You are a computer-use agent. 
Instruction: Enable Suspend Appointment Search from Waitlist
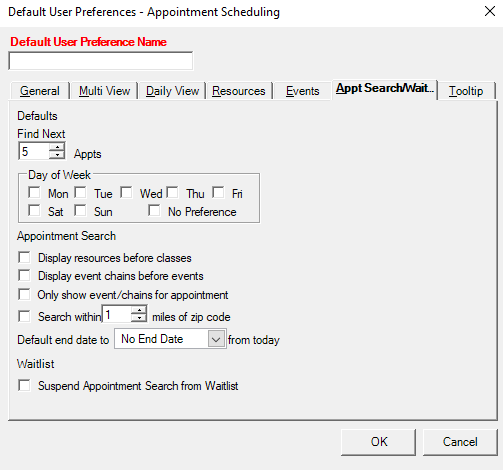(x=24, y=385)
